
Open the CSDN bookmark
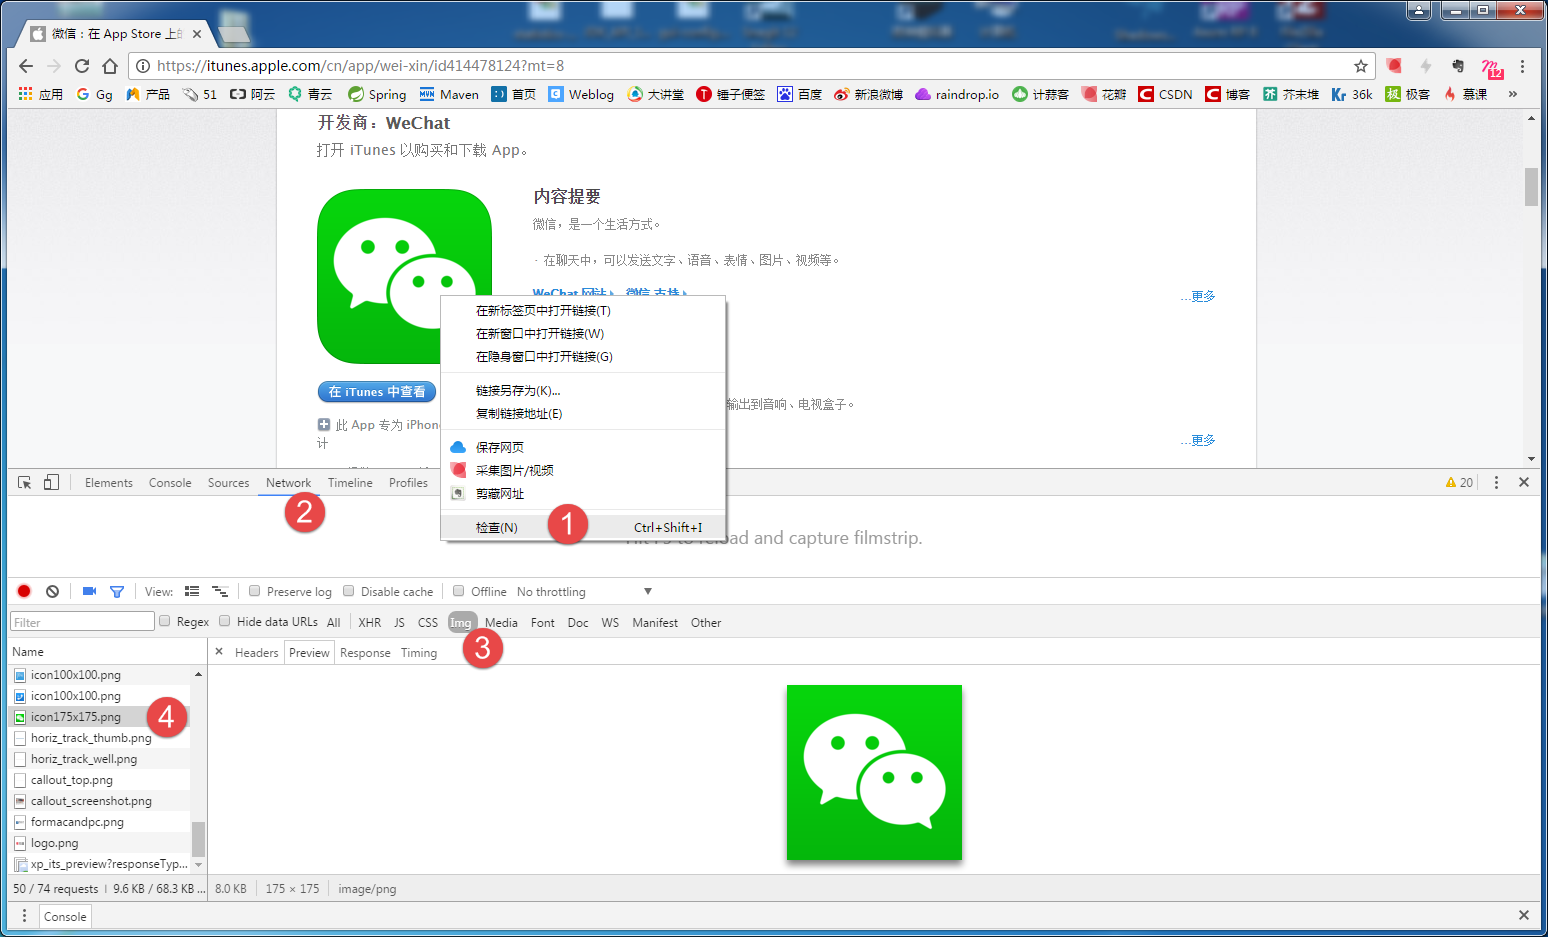1165,94
